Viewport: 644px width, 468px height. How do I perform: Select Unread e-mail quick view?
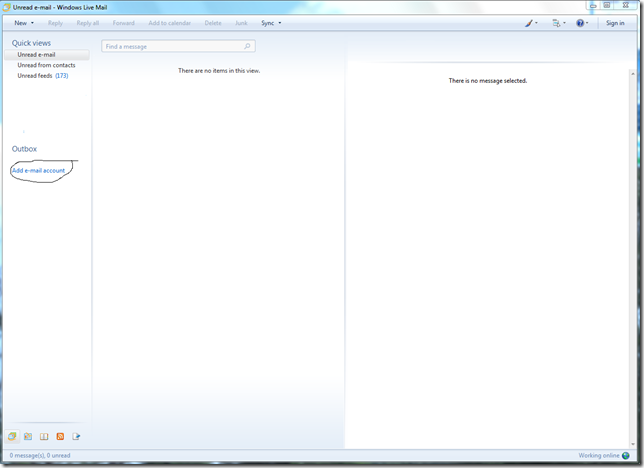pyautogui.click(x=47, y=55)
